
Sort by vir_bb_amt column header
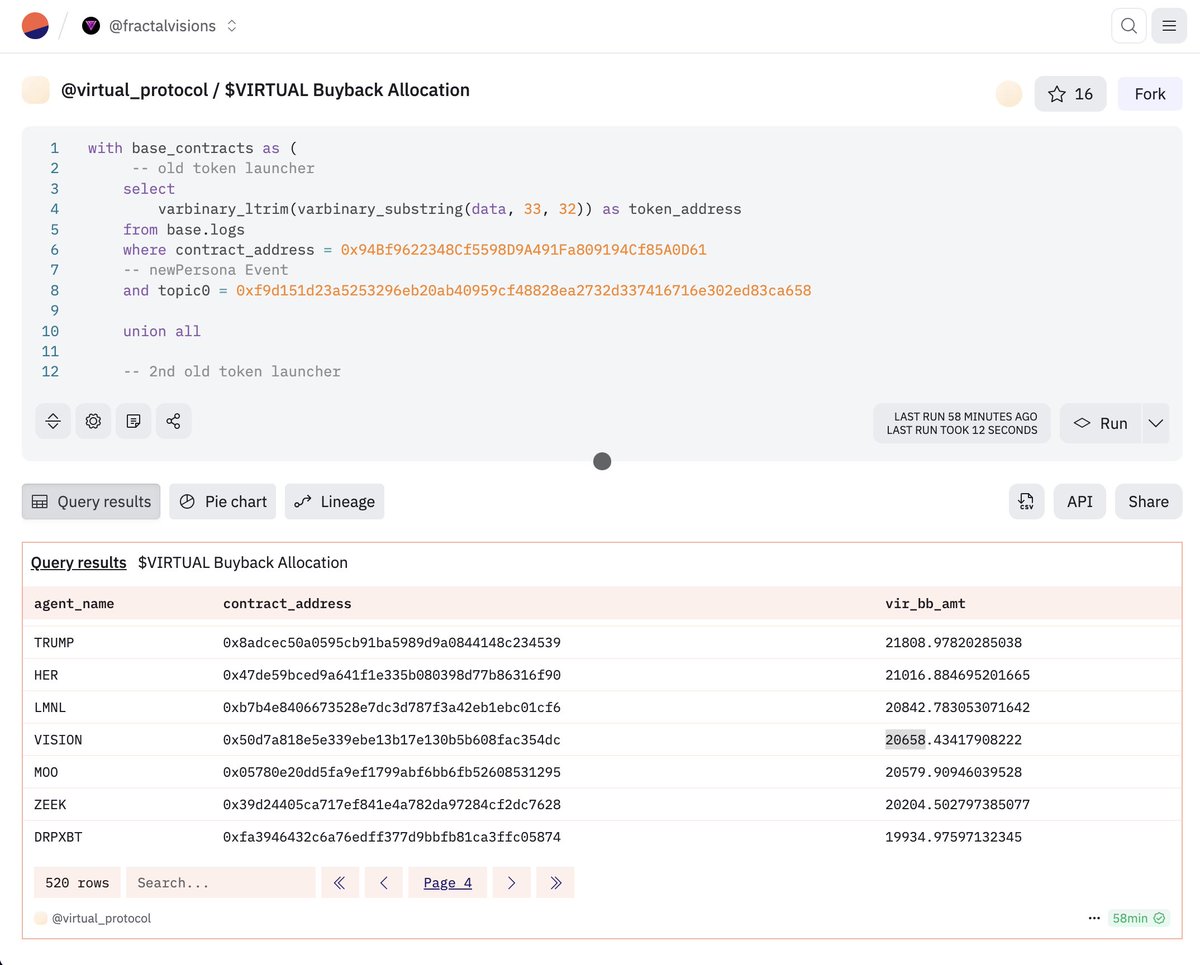(x=925, y=604)
